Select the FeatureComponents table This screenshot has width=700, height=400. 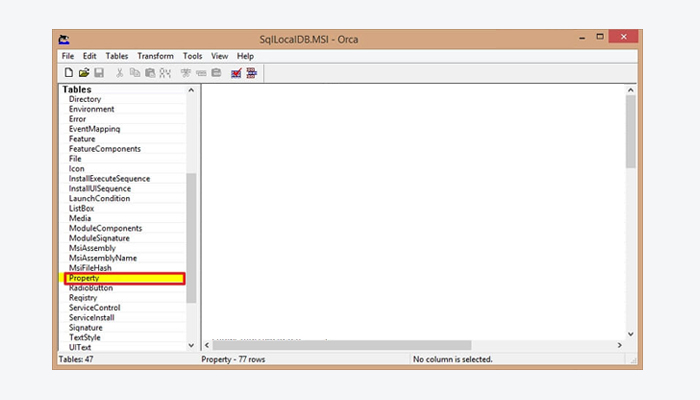point(104,149)
